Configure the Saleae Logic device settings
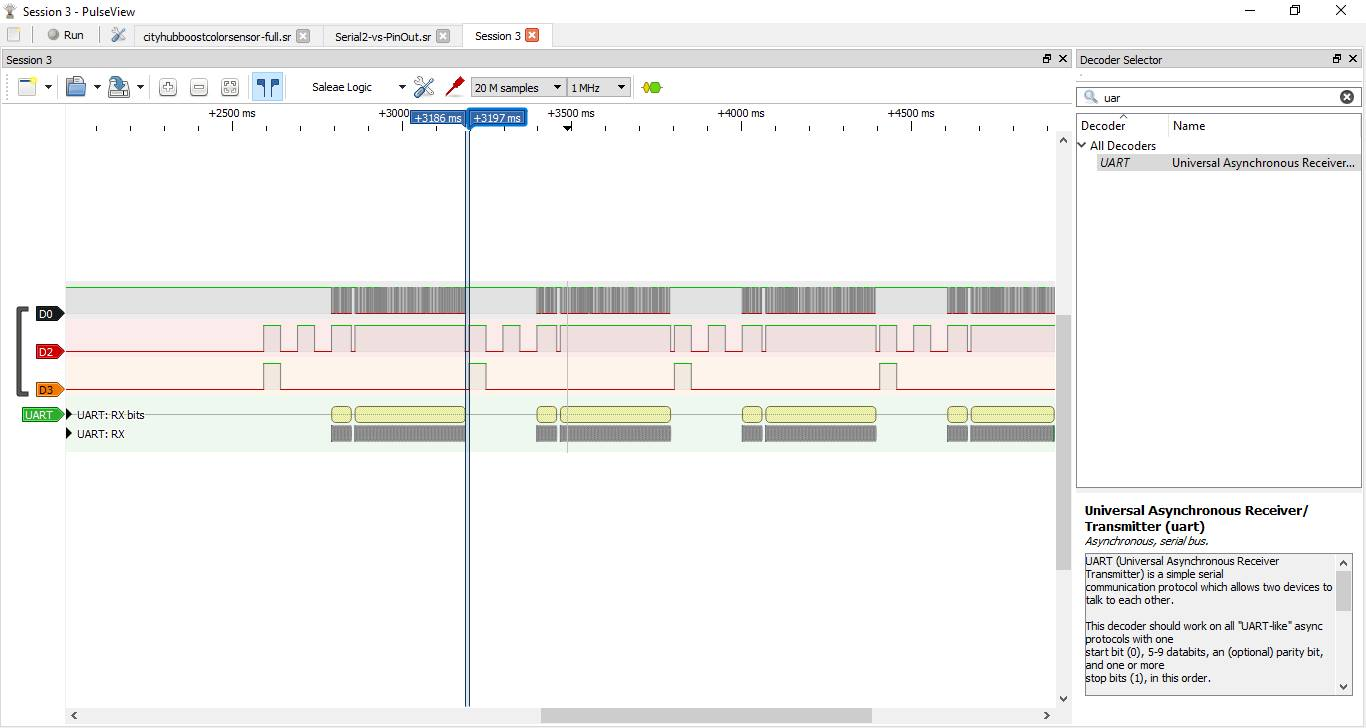 [x=424, y=87]
